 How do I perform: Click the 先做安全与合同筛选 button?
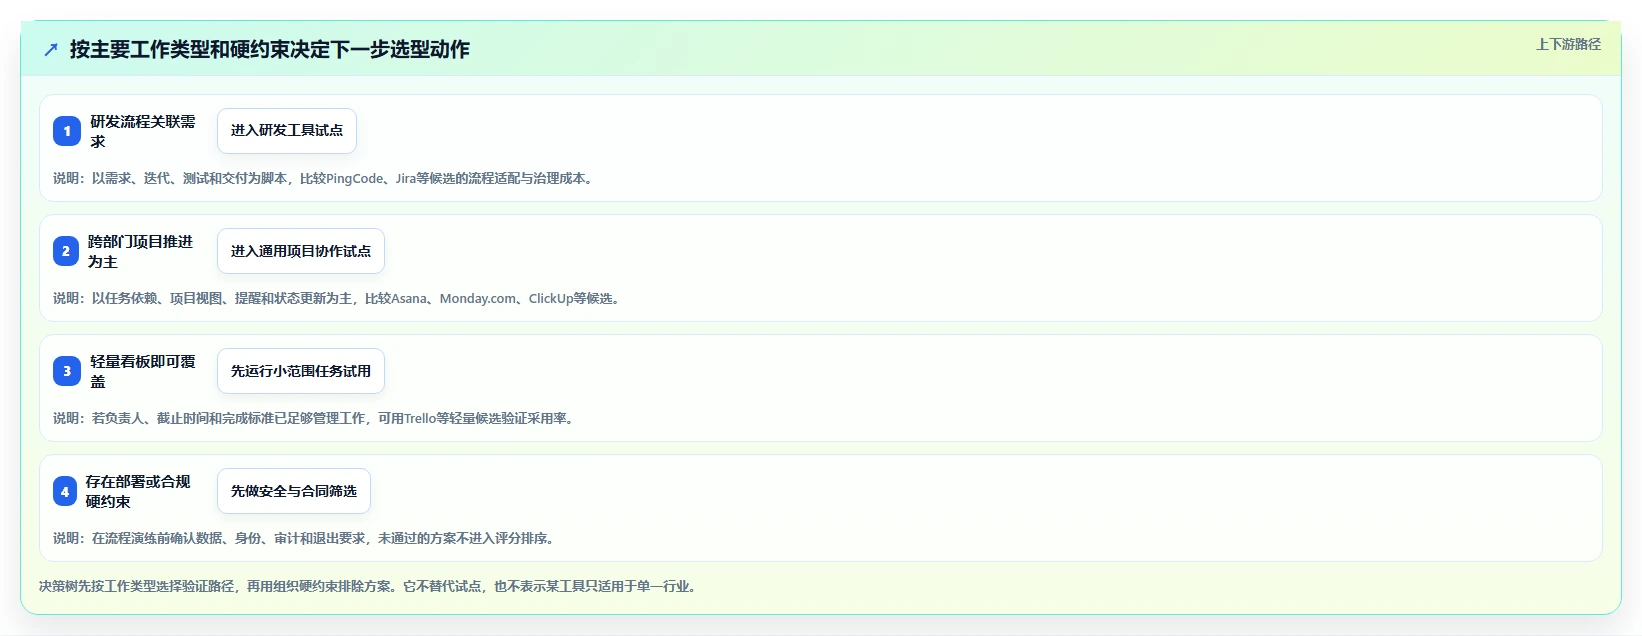pos(294,491)
